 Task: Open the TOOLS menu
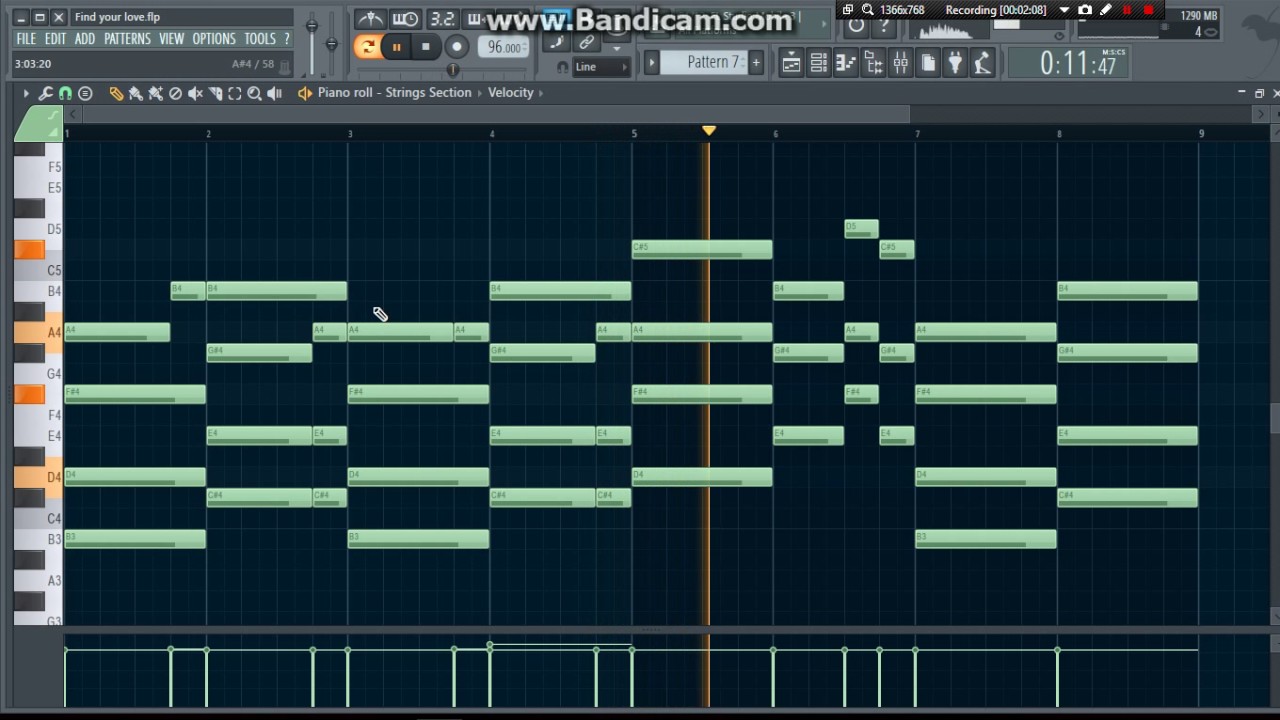point(260,39)
